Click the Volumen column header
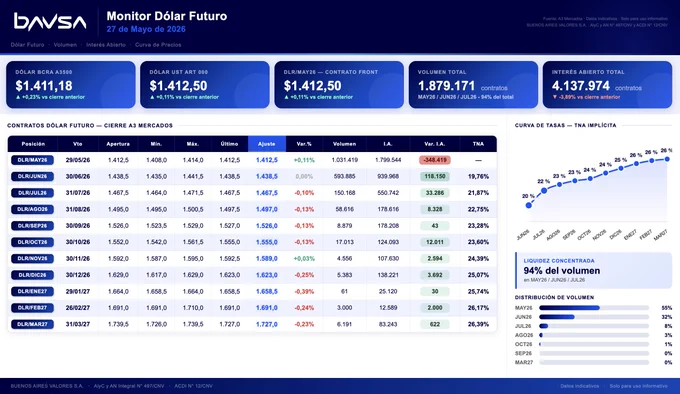This screenshot has height=394, width=680. tap(344, 144)
